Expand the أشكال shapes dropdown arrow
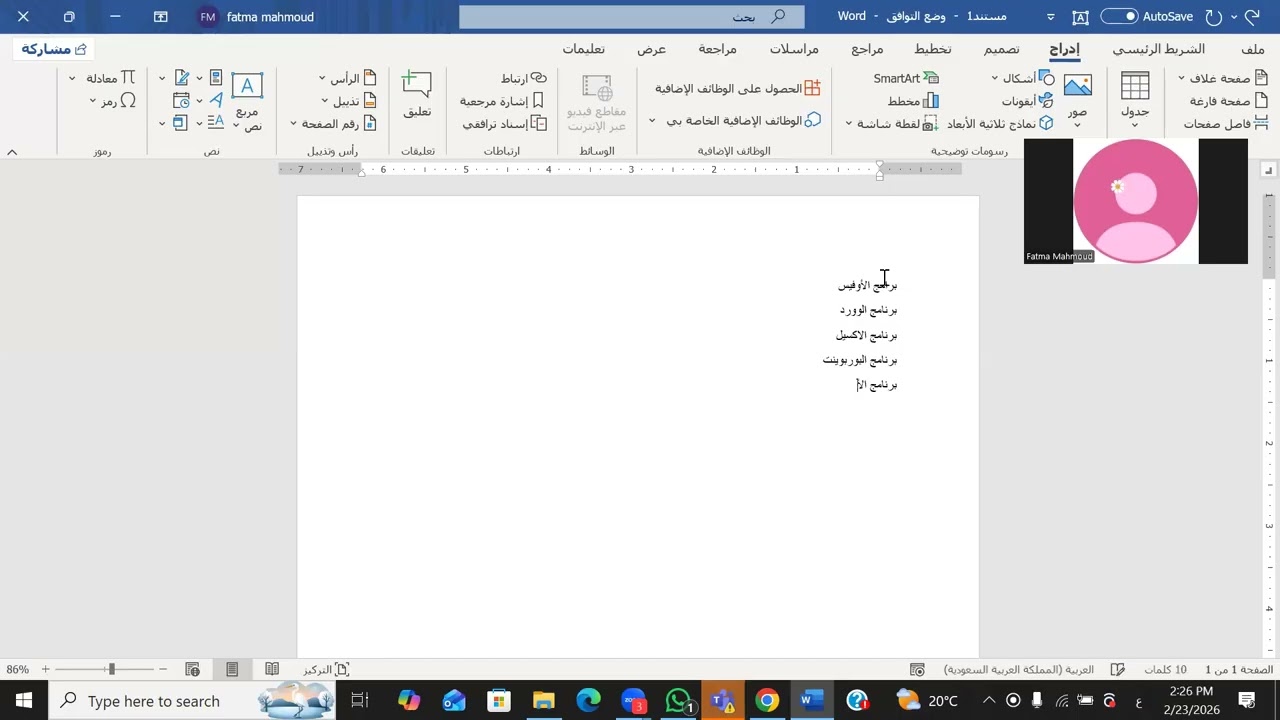This screenshot has height=720, width=1280. 995,78
